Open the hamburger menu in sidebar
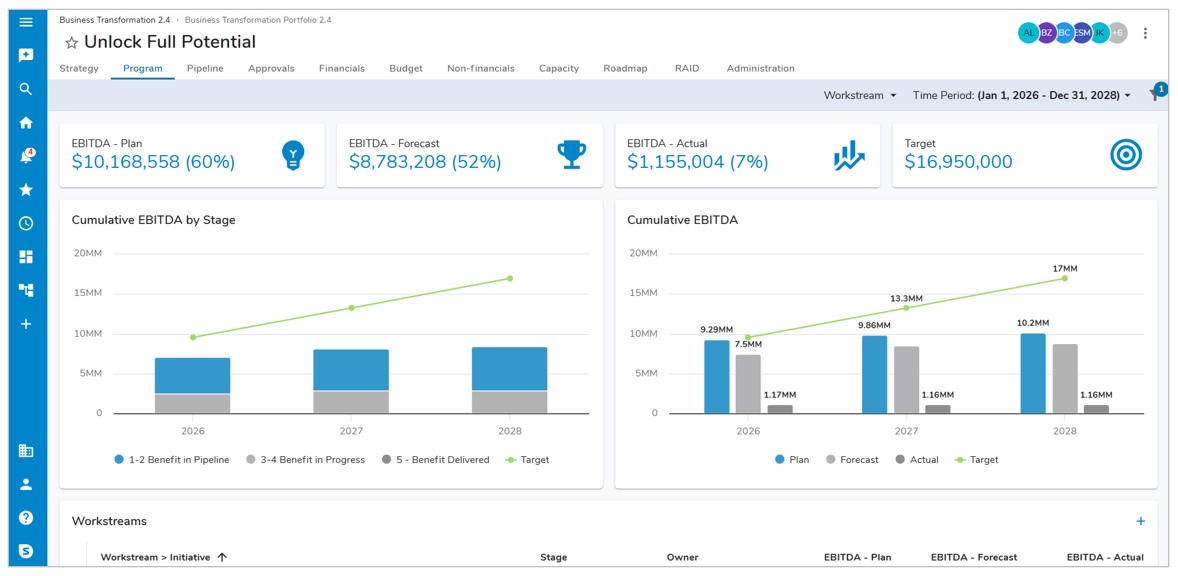Image resolution: width=1178 pixels, height=576 pixels. 26,22
